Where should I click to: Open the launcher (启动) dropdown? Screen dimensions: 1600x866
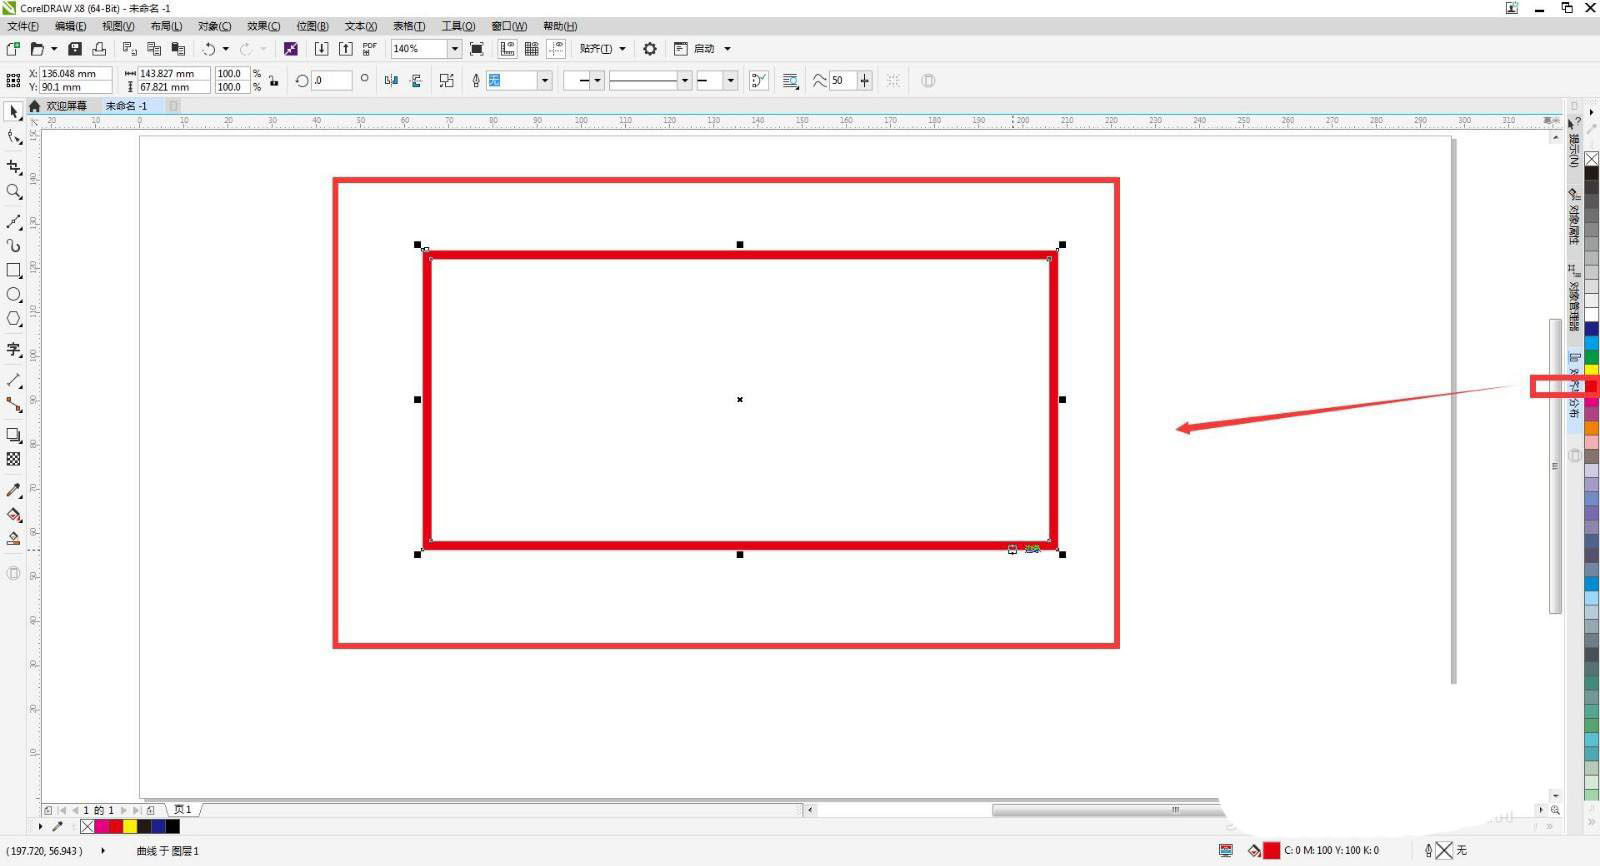point(727,48)
